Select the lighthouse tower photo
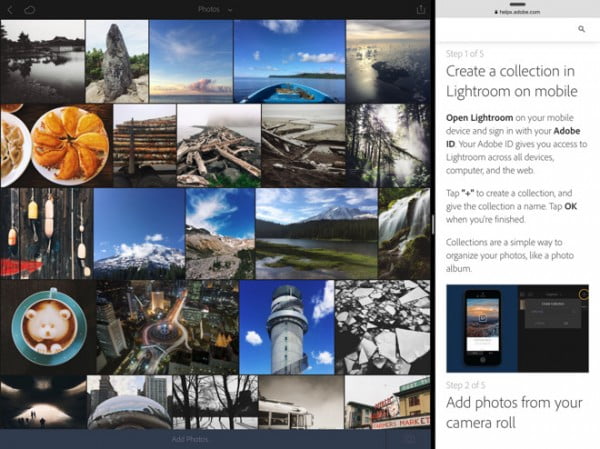The image size is (600, 449). [286, 327]
